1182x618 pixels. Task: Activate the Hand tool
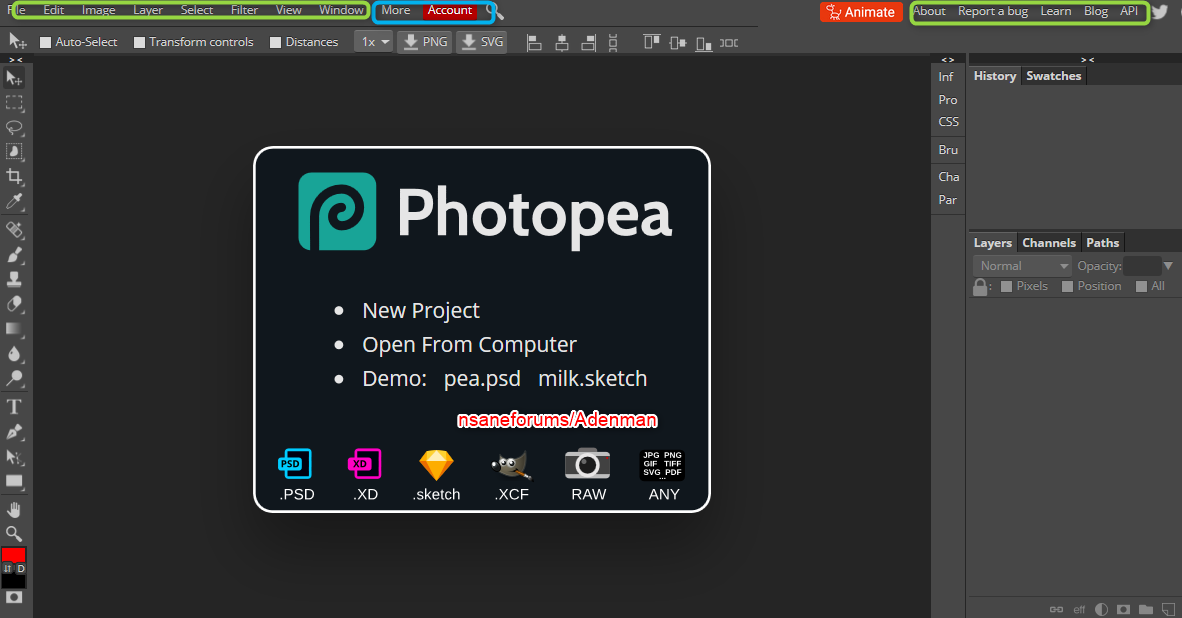point(14,509)
